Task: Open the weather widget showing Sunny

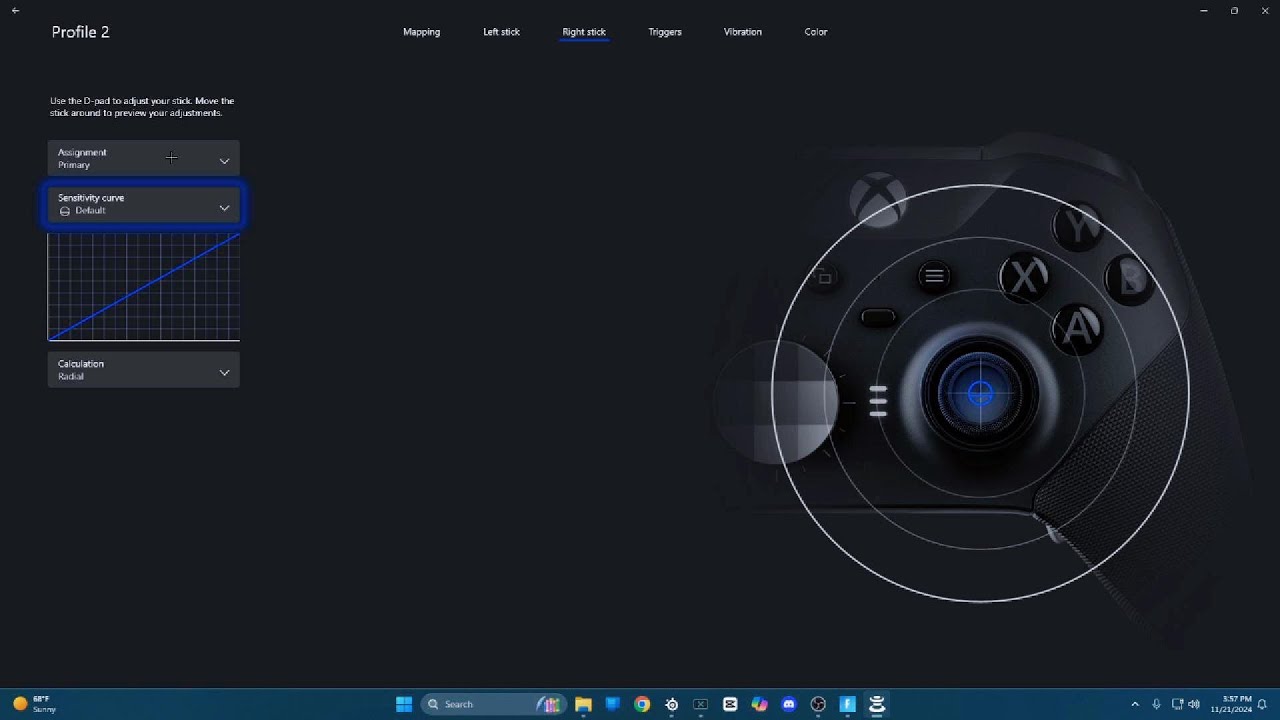Action: click(x=35, y=704)
